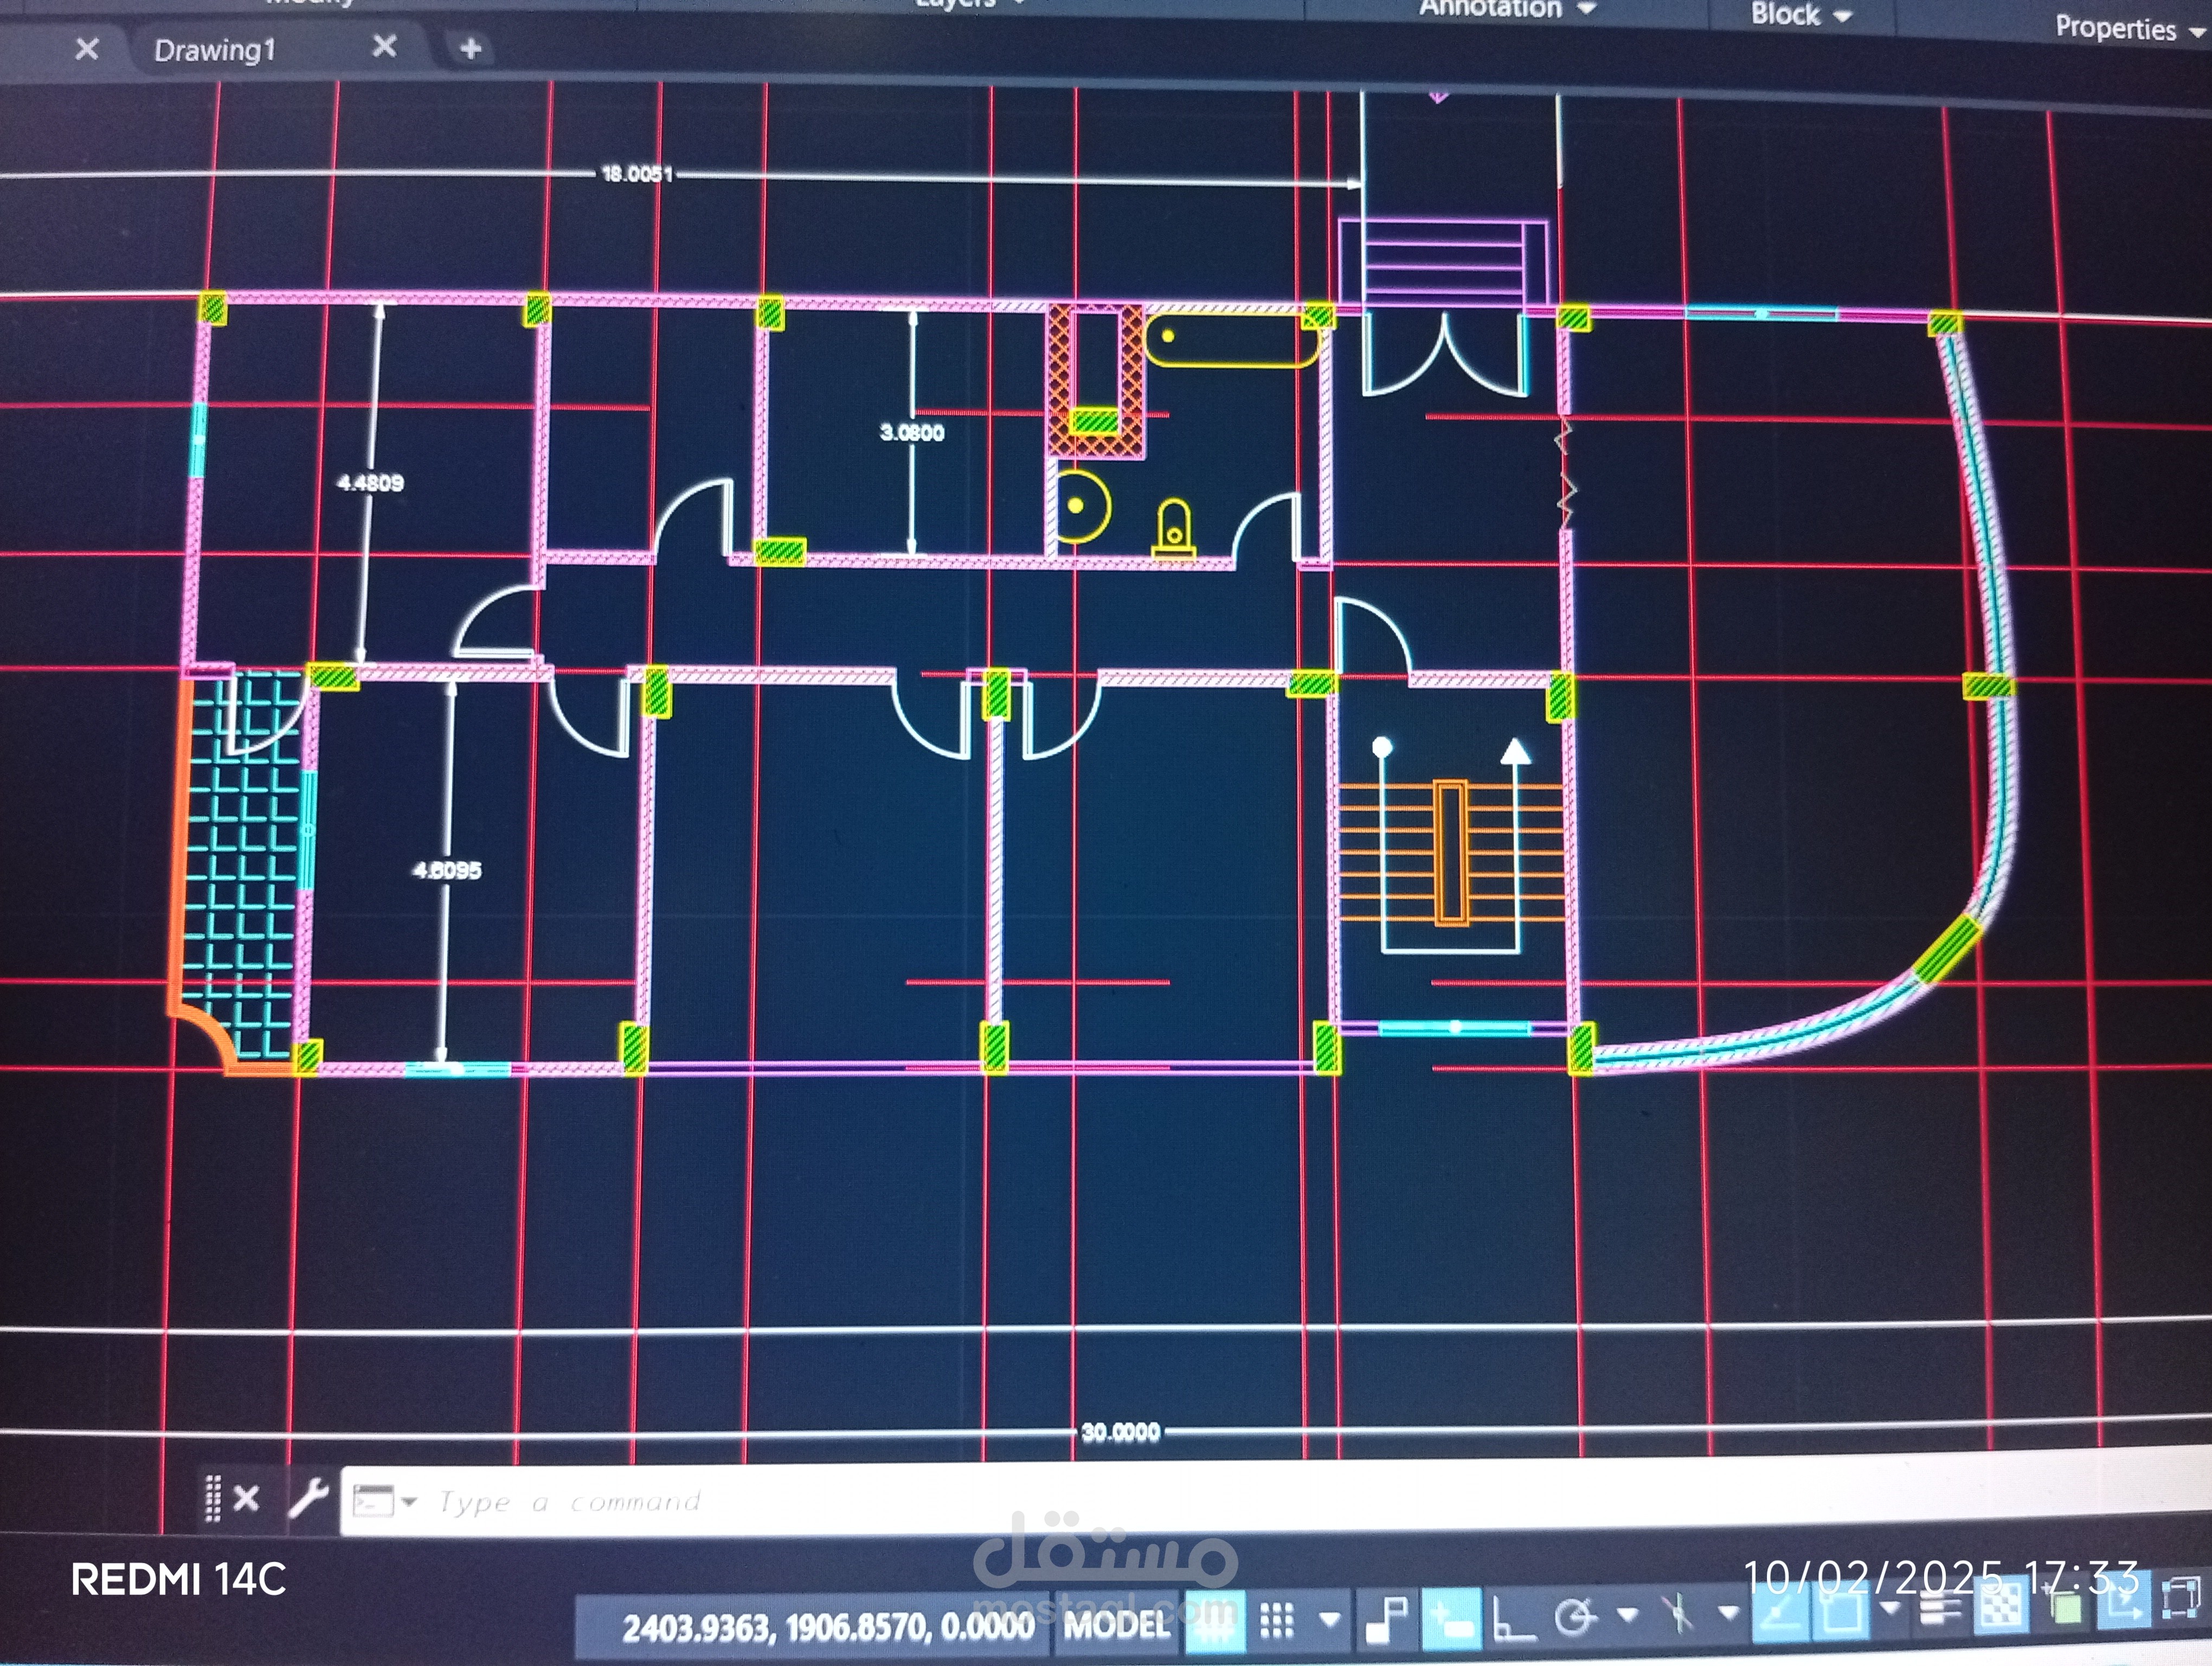Toggle snap mode dotted grid icon
The width and height of the screenshot is (2212, 1666).
point(1277,1622)
